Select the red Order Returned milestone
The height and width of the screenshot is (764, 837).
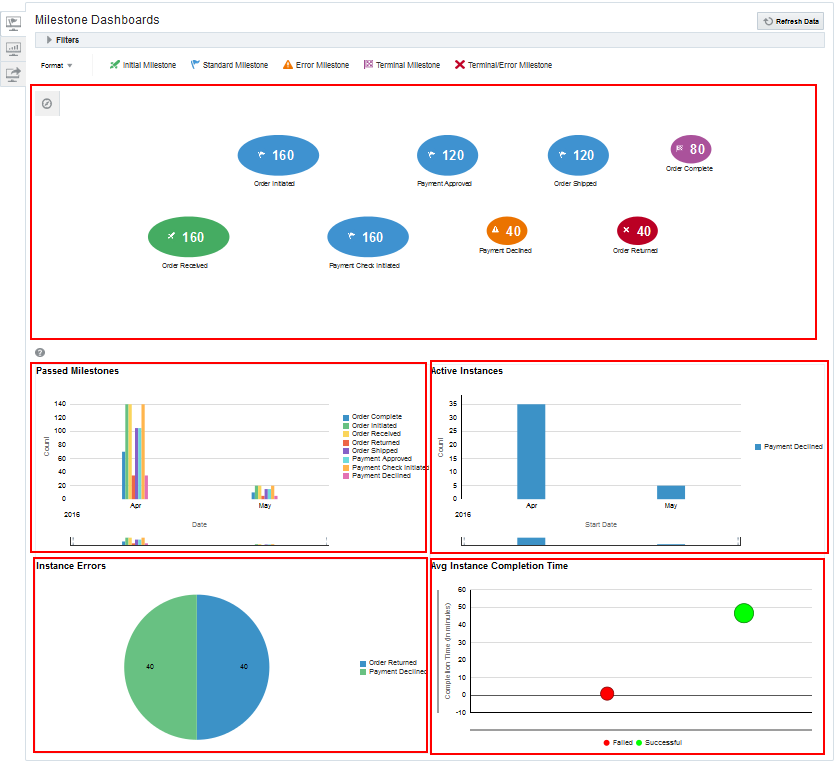[637, 231]
